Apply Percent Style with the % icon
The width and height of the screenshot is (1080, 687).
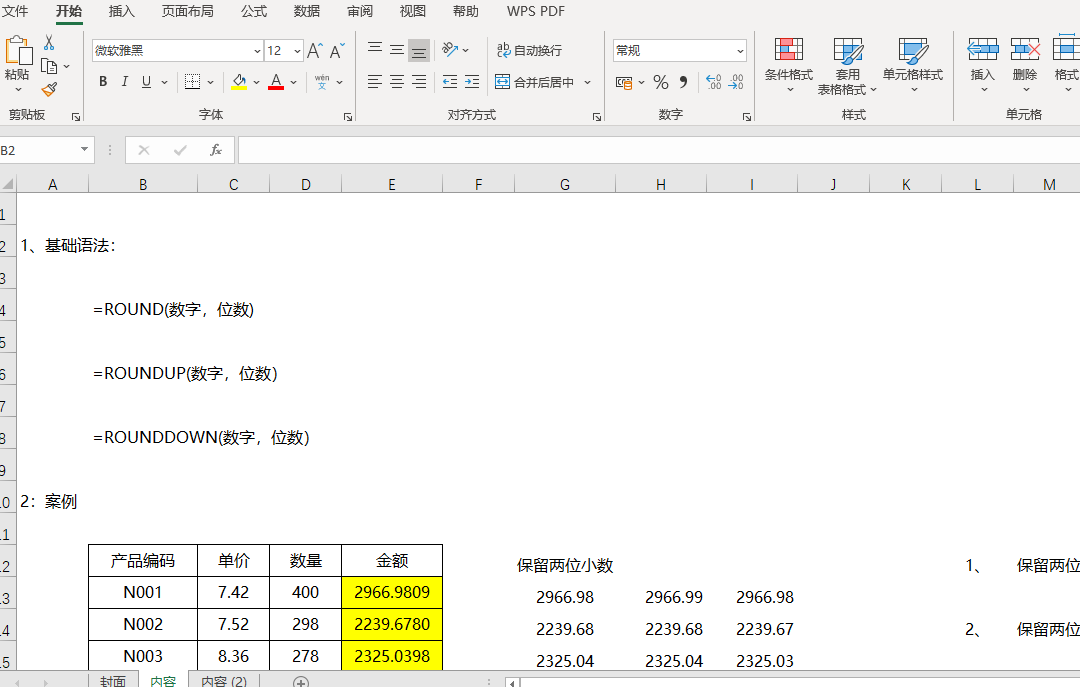click(x=661, y=81)
